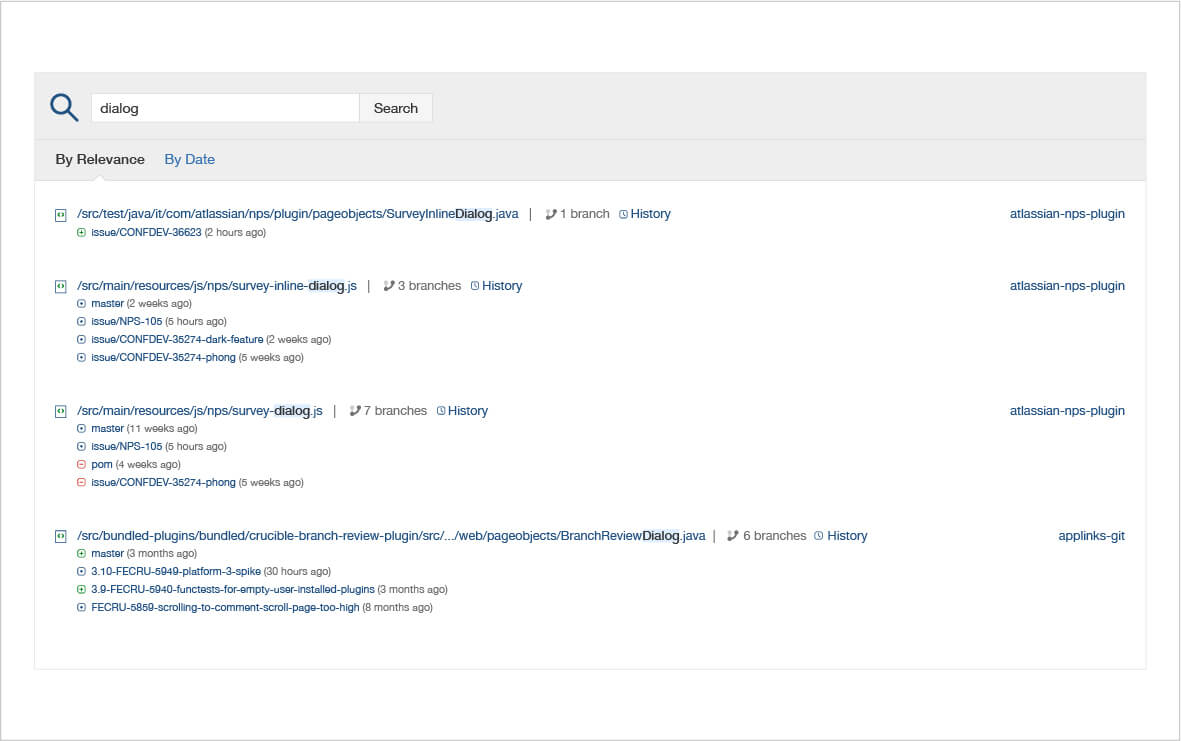1181x741 pixels.
Task: Click the file icon beside survey-inline-dialog.js
Action: click(61, 286)
